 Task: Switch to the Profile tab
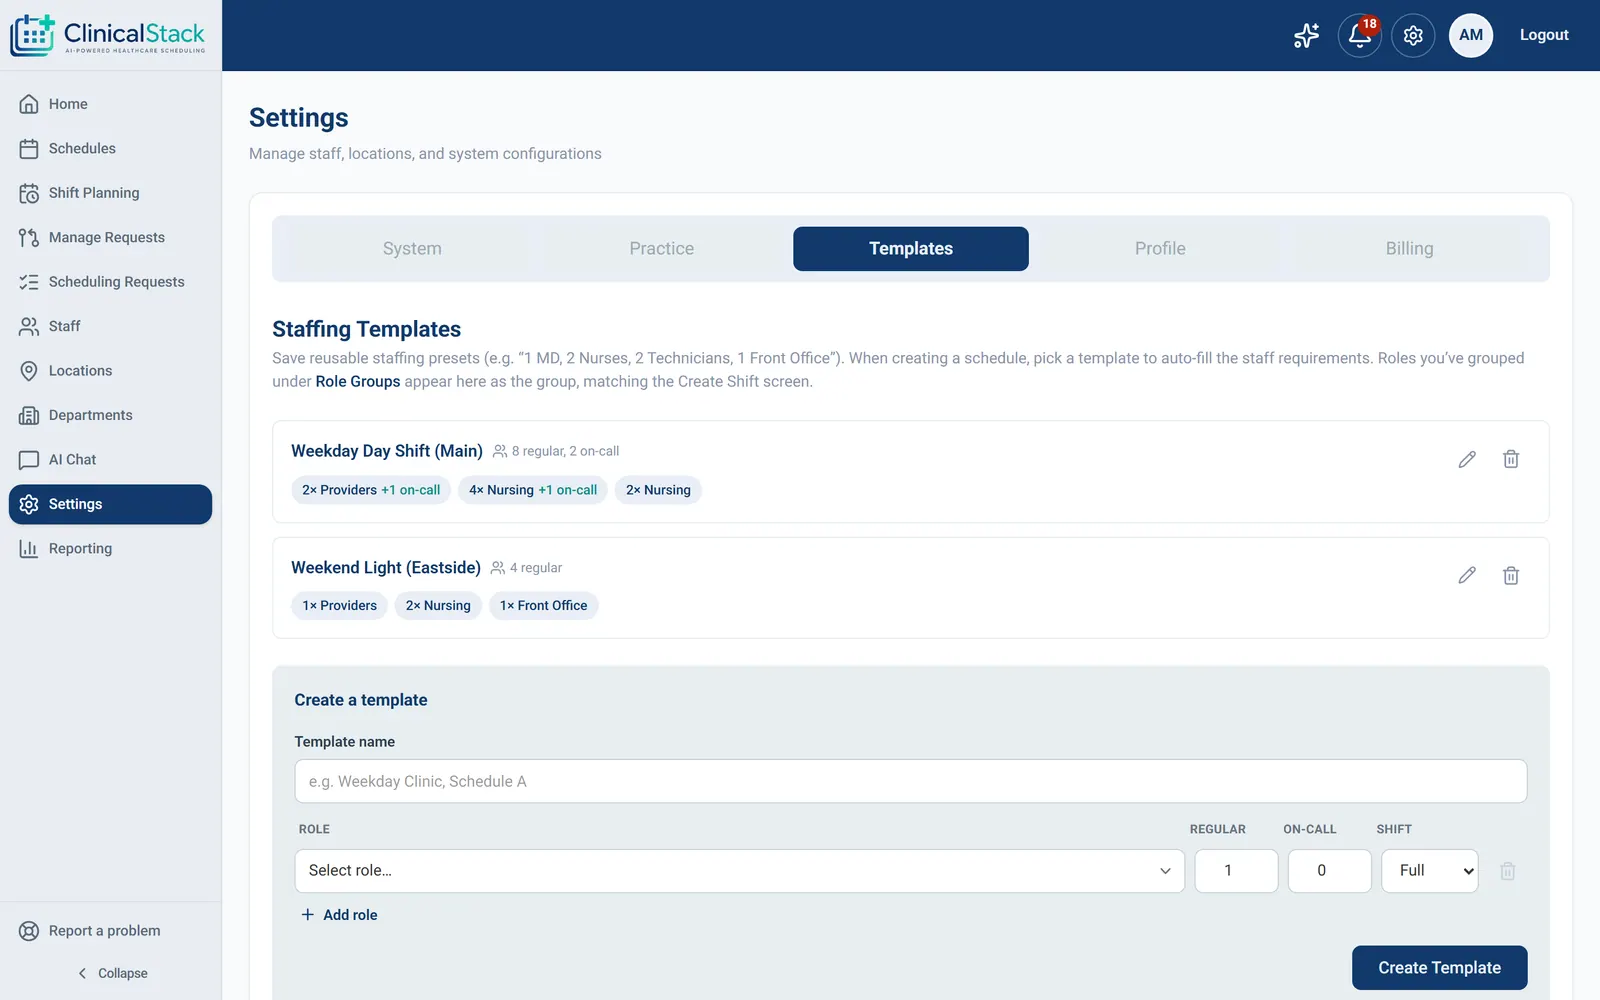tap(1160, 249)
